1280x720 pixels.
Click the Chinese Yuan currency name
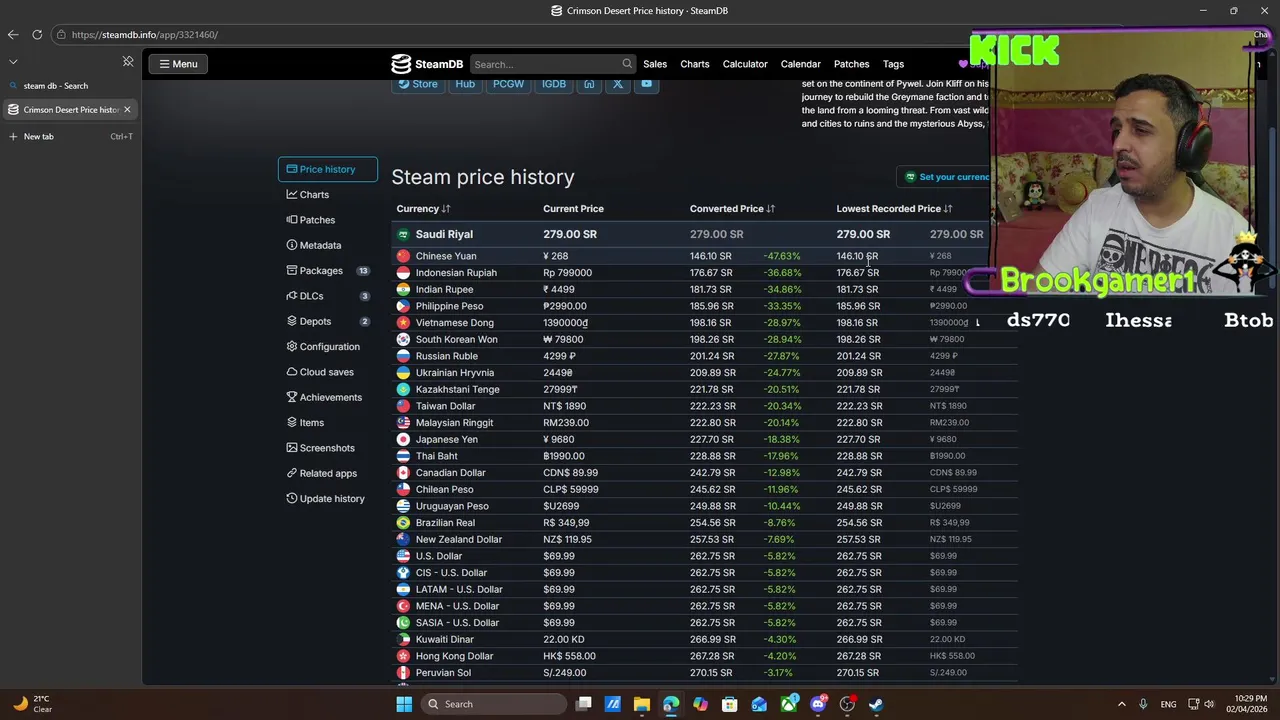tap(446, 256)
